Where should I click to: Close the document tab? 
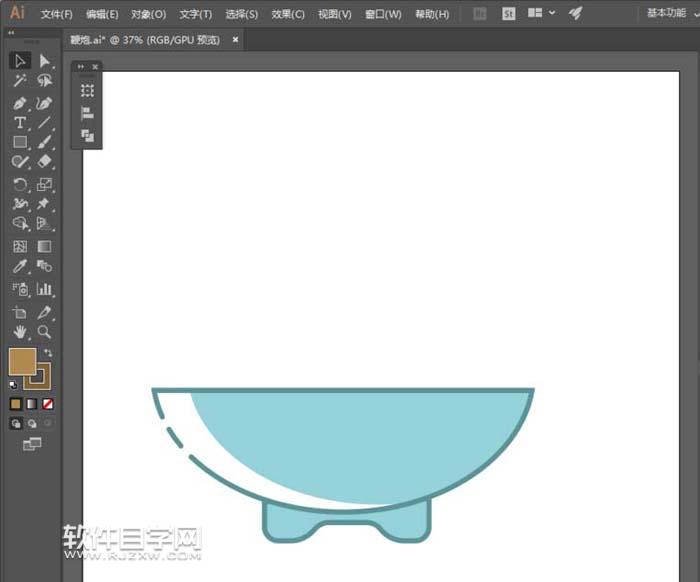pos(235,40)
